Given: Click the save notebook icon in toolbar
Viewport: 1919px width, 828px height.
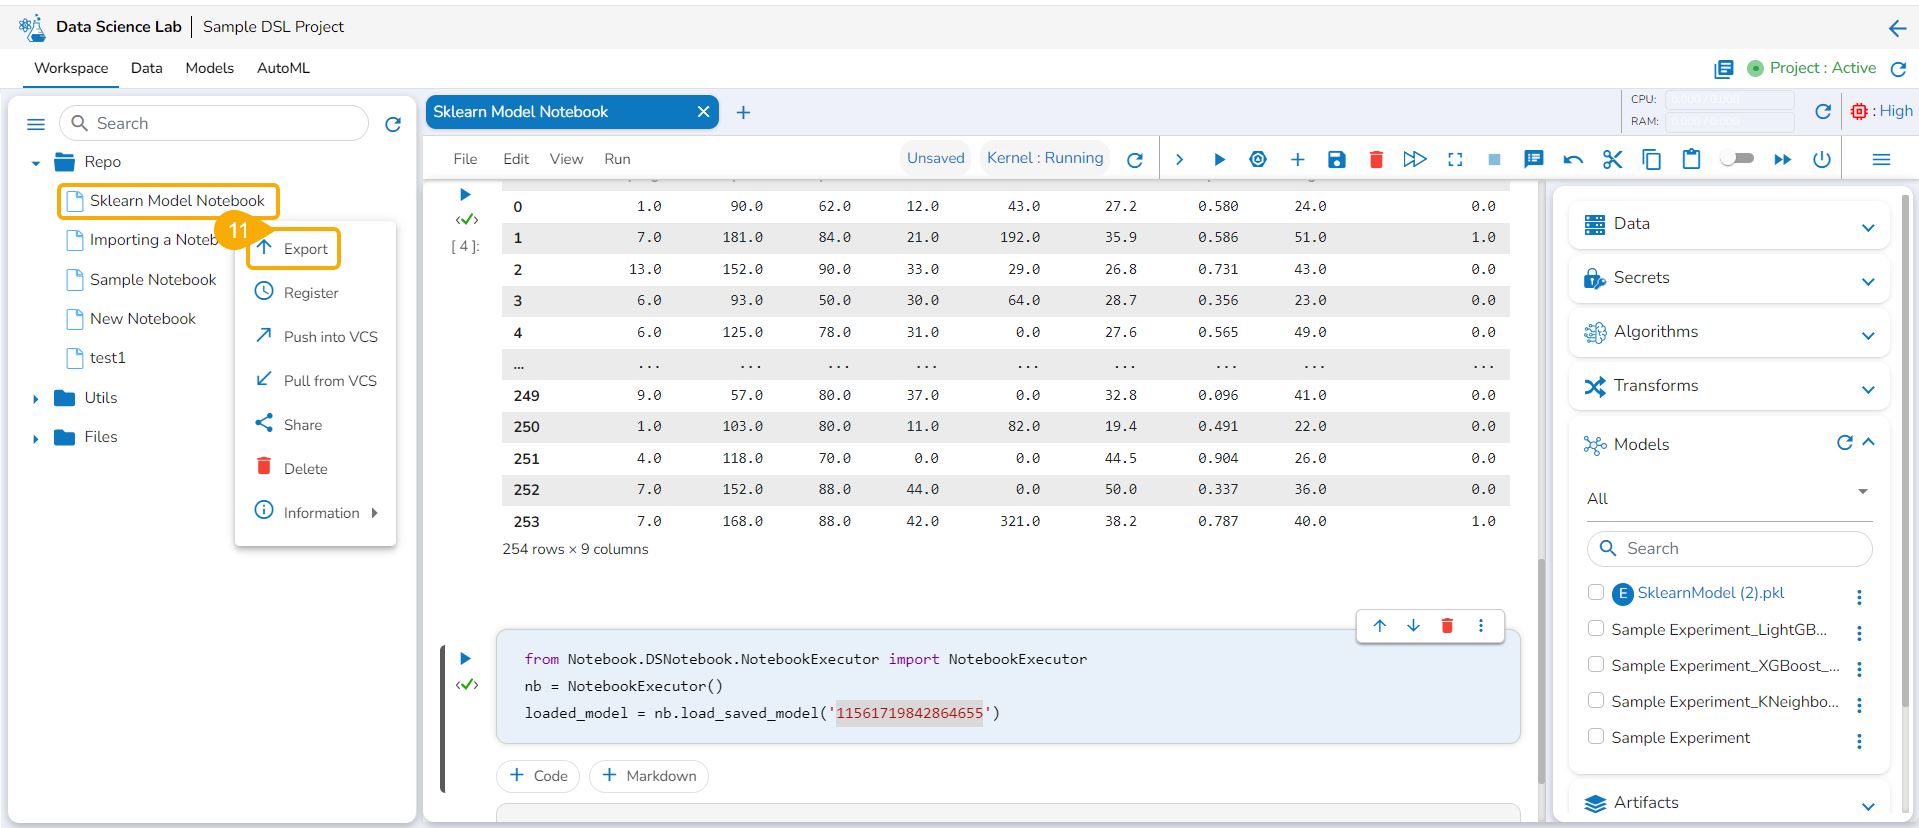Looking at the screenshot, I should [x=1336, y=160].
